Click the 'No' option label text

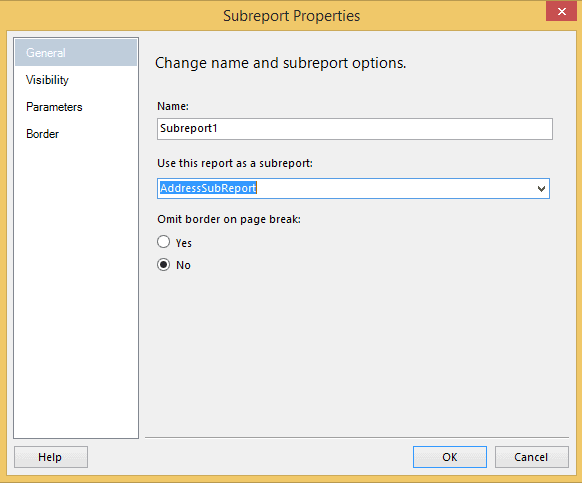point(183,265)
